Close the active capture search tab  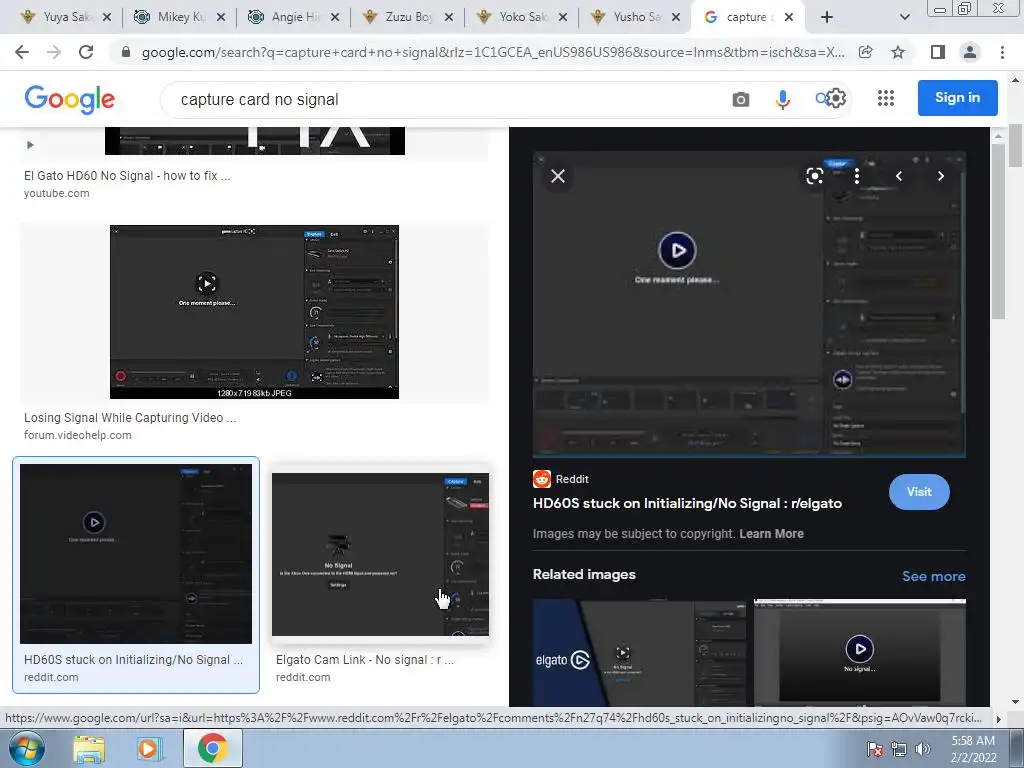(x=789, y=17)
